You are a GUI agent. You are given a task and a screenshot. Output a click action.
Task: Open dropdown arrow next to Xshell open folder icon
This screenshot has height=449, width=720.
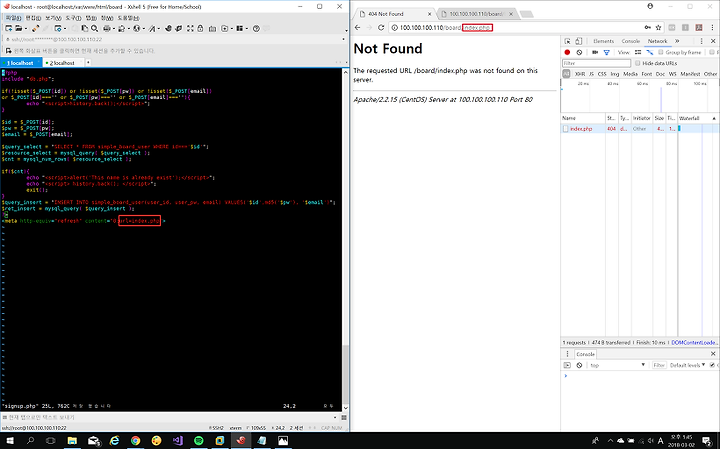[x=26, y=28]
